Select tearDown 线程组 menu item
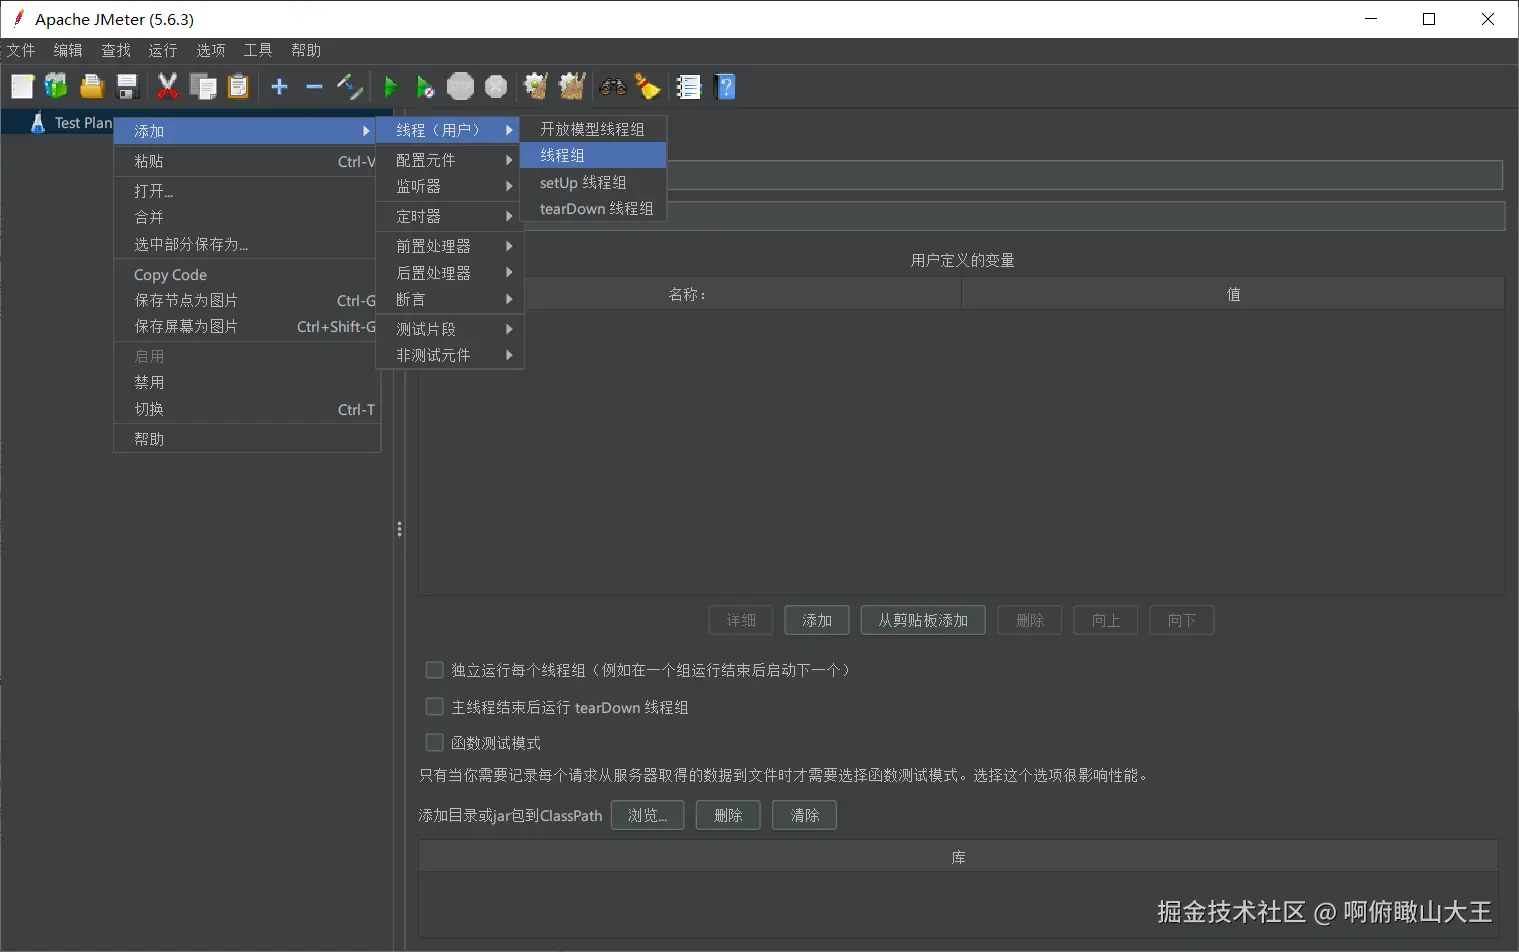The width and height of the screenshot is (1519, 952). pos(593,208)
